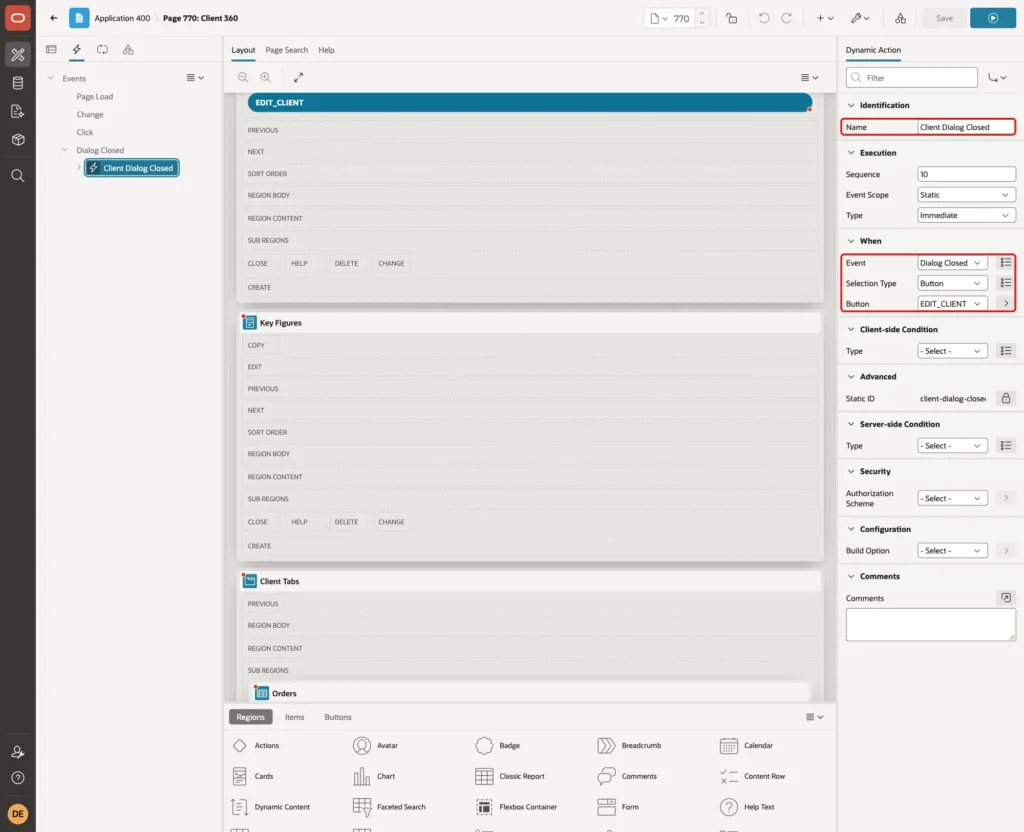The image size is (1024, 832).
Task: Click the Zoom In icon in Layout
Action: (x=266, y=77)
